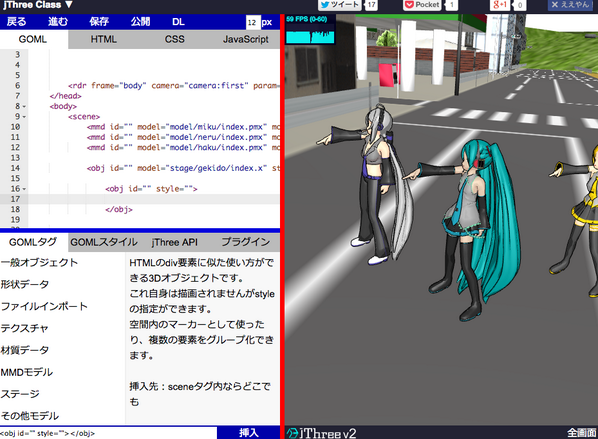Place cursor on empty line 17
This screenshot has width=598, height=439.
tap(154, 199)
